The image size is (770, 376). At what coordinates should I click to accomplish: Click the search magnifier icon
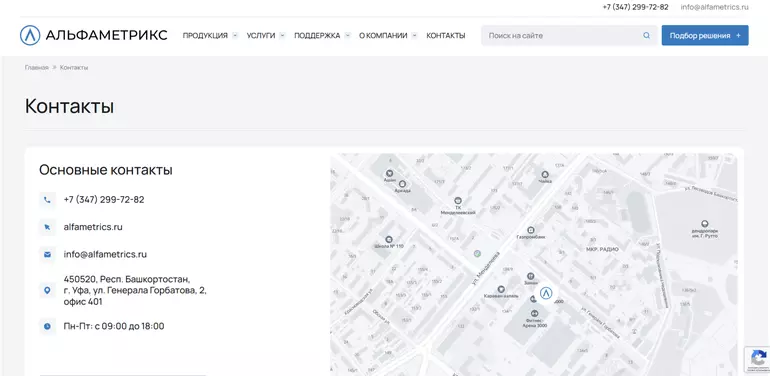[x=646, y=35]
